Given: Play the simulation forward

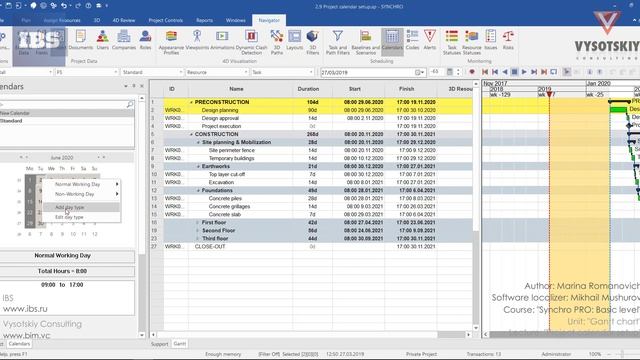Looking at the screenshot, I should pyautogui.click(x=524, y=72).
